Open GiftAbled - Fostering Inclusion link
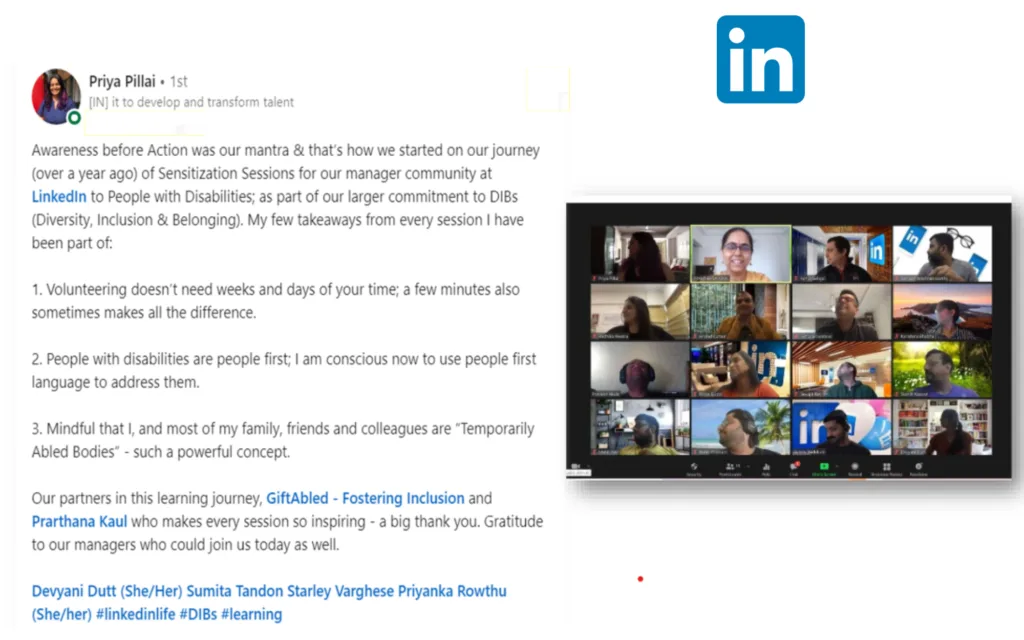Screen dimensions: 1024x640 (x=365, y=498)
